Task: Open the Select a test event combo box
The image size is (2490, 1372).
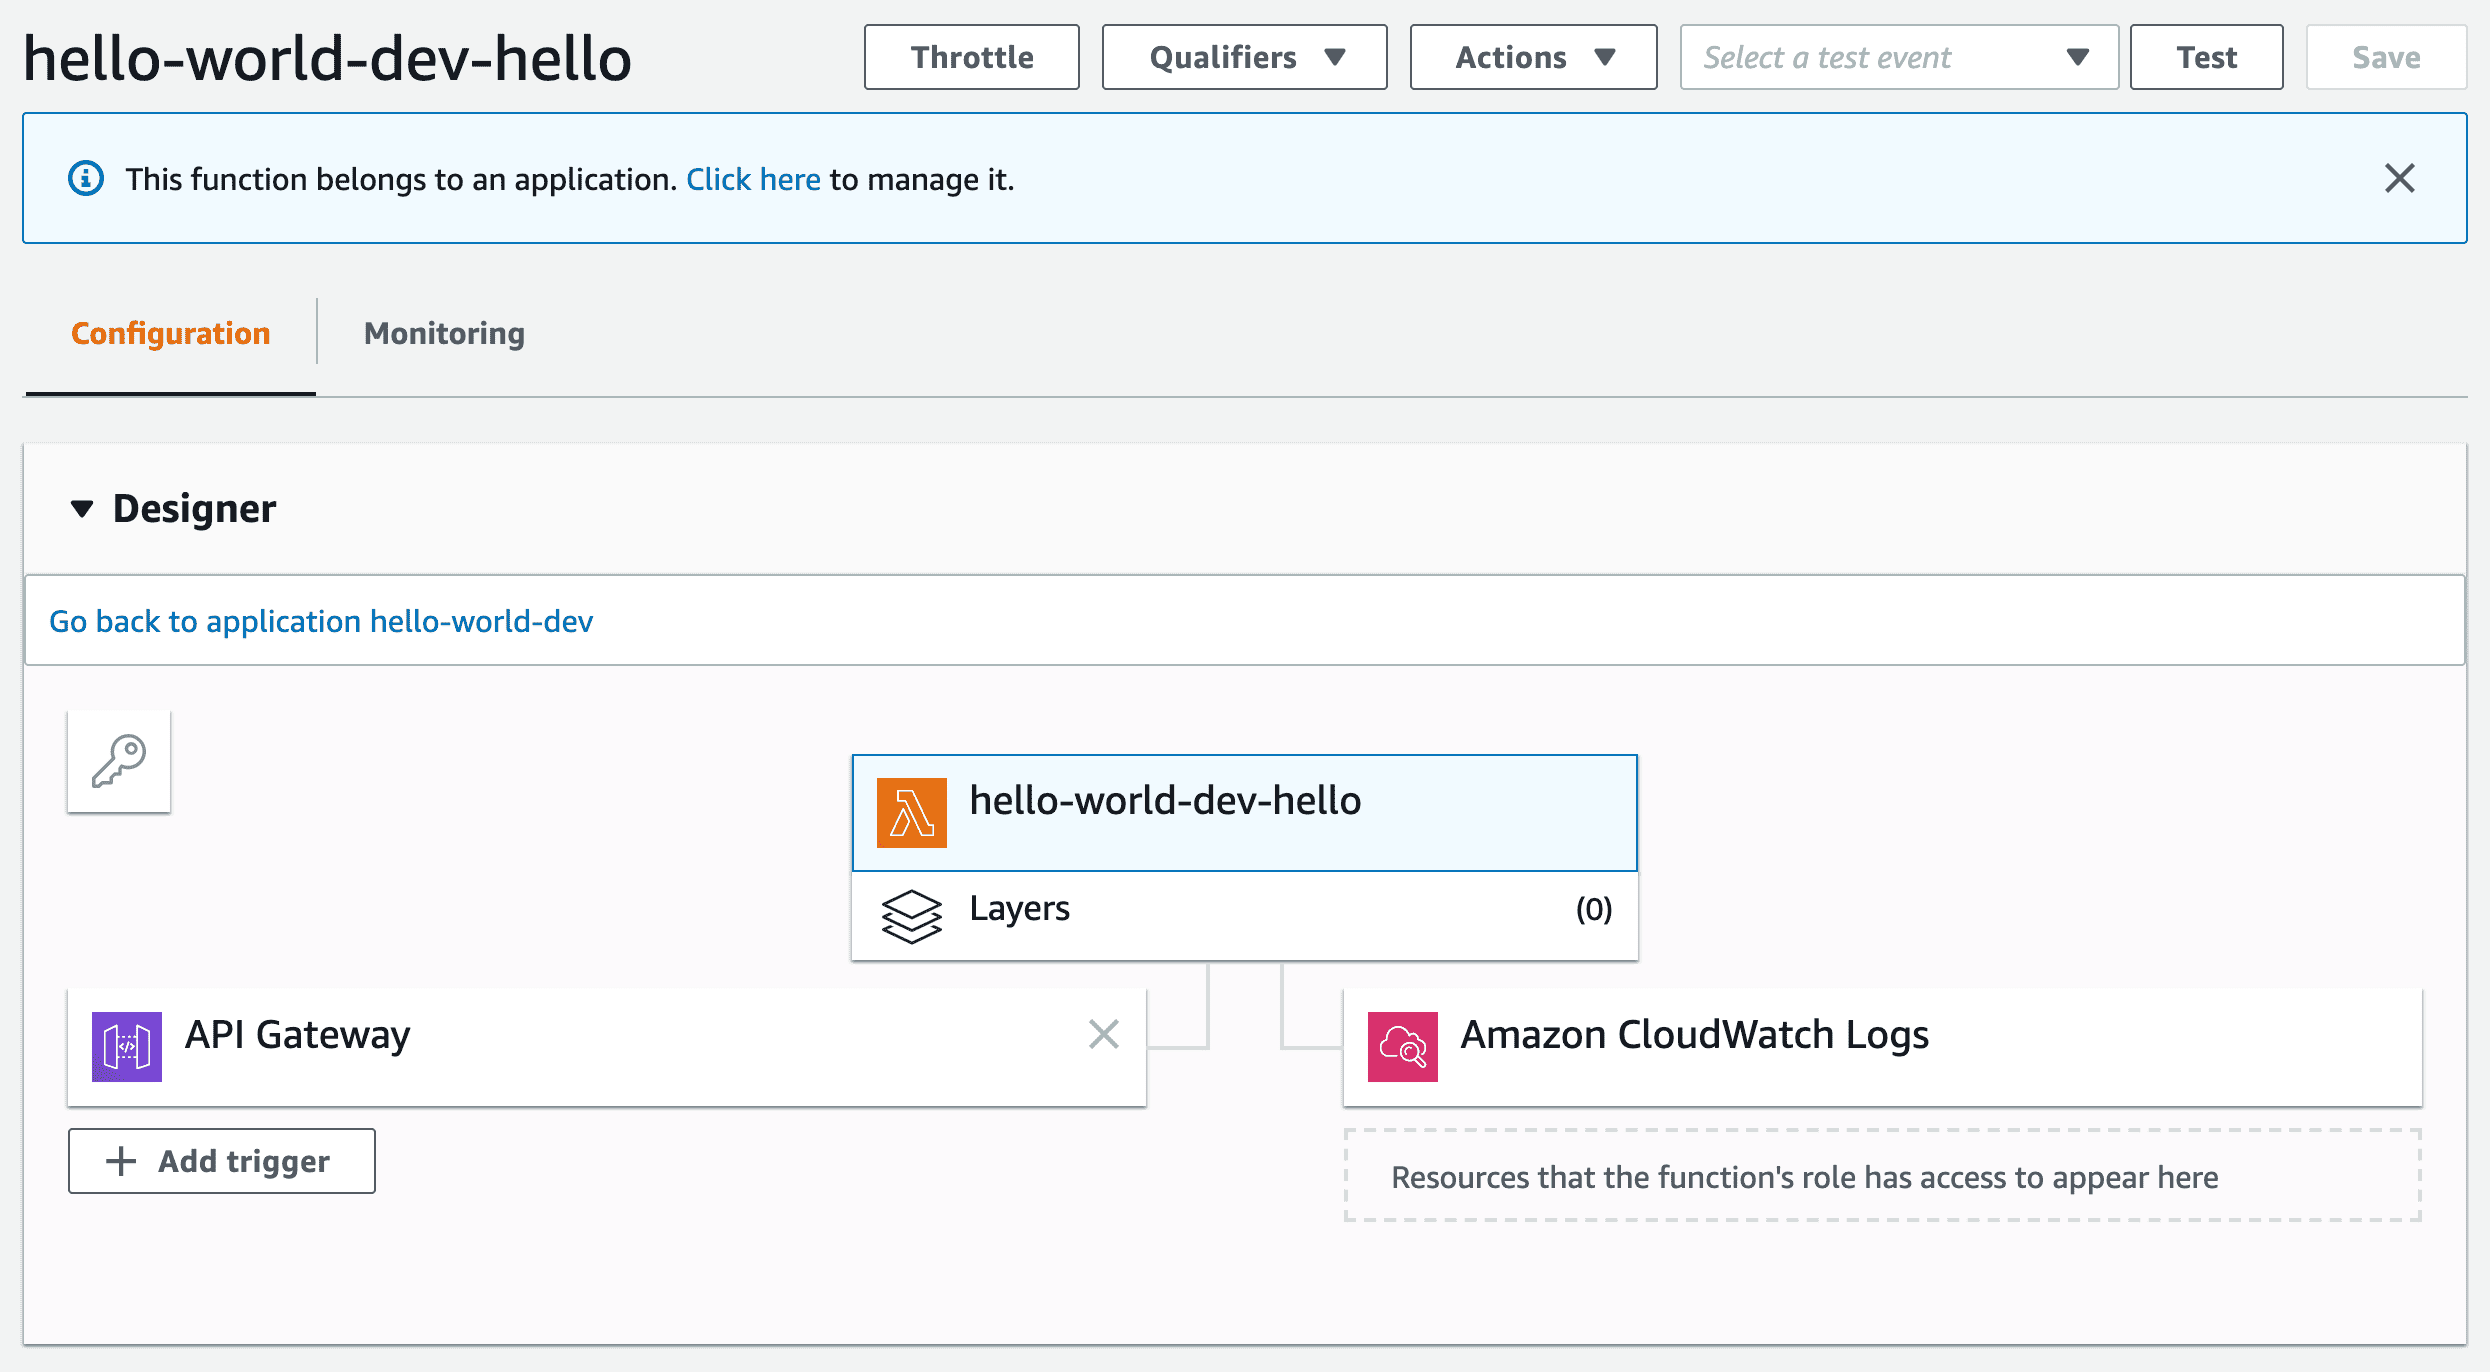Action: coord(1898,58)
